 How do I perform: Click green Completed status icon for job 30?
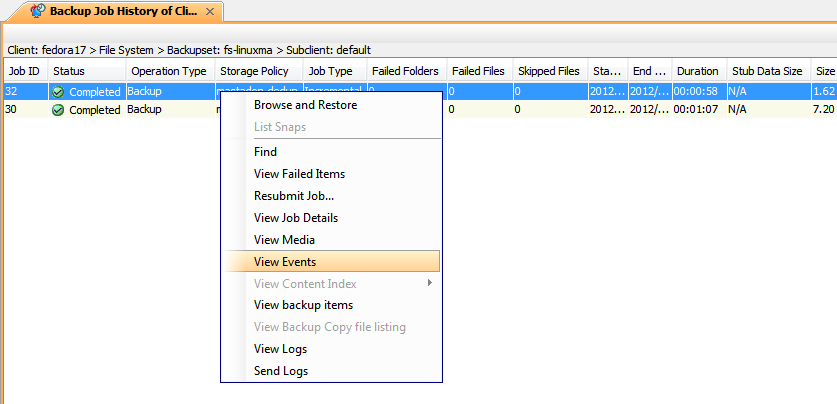pos(58,110)
